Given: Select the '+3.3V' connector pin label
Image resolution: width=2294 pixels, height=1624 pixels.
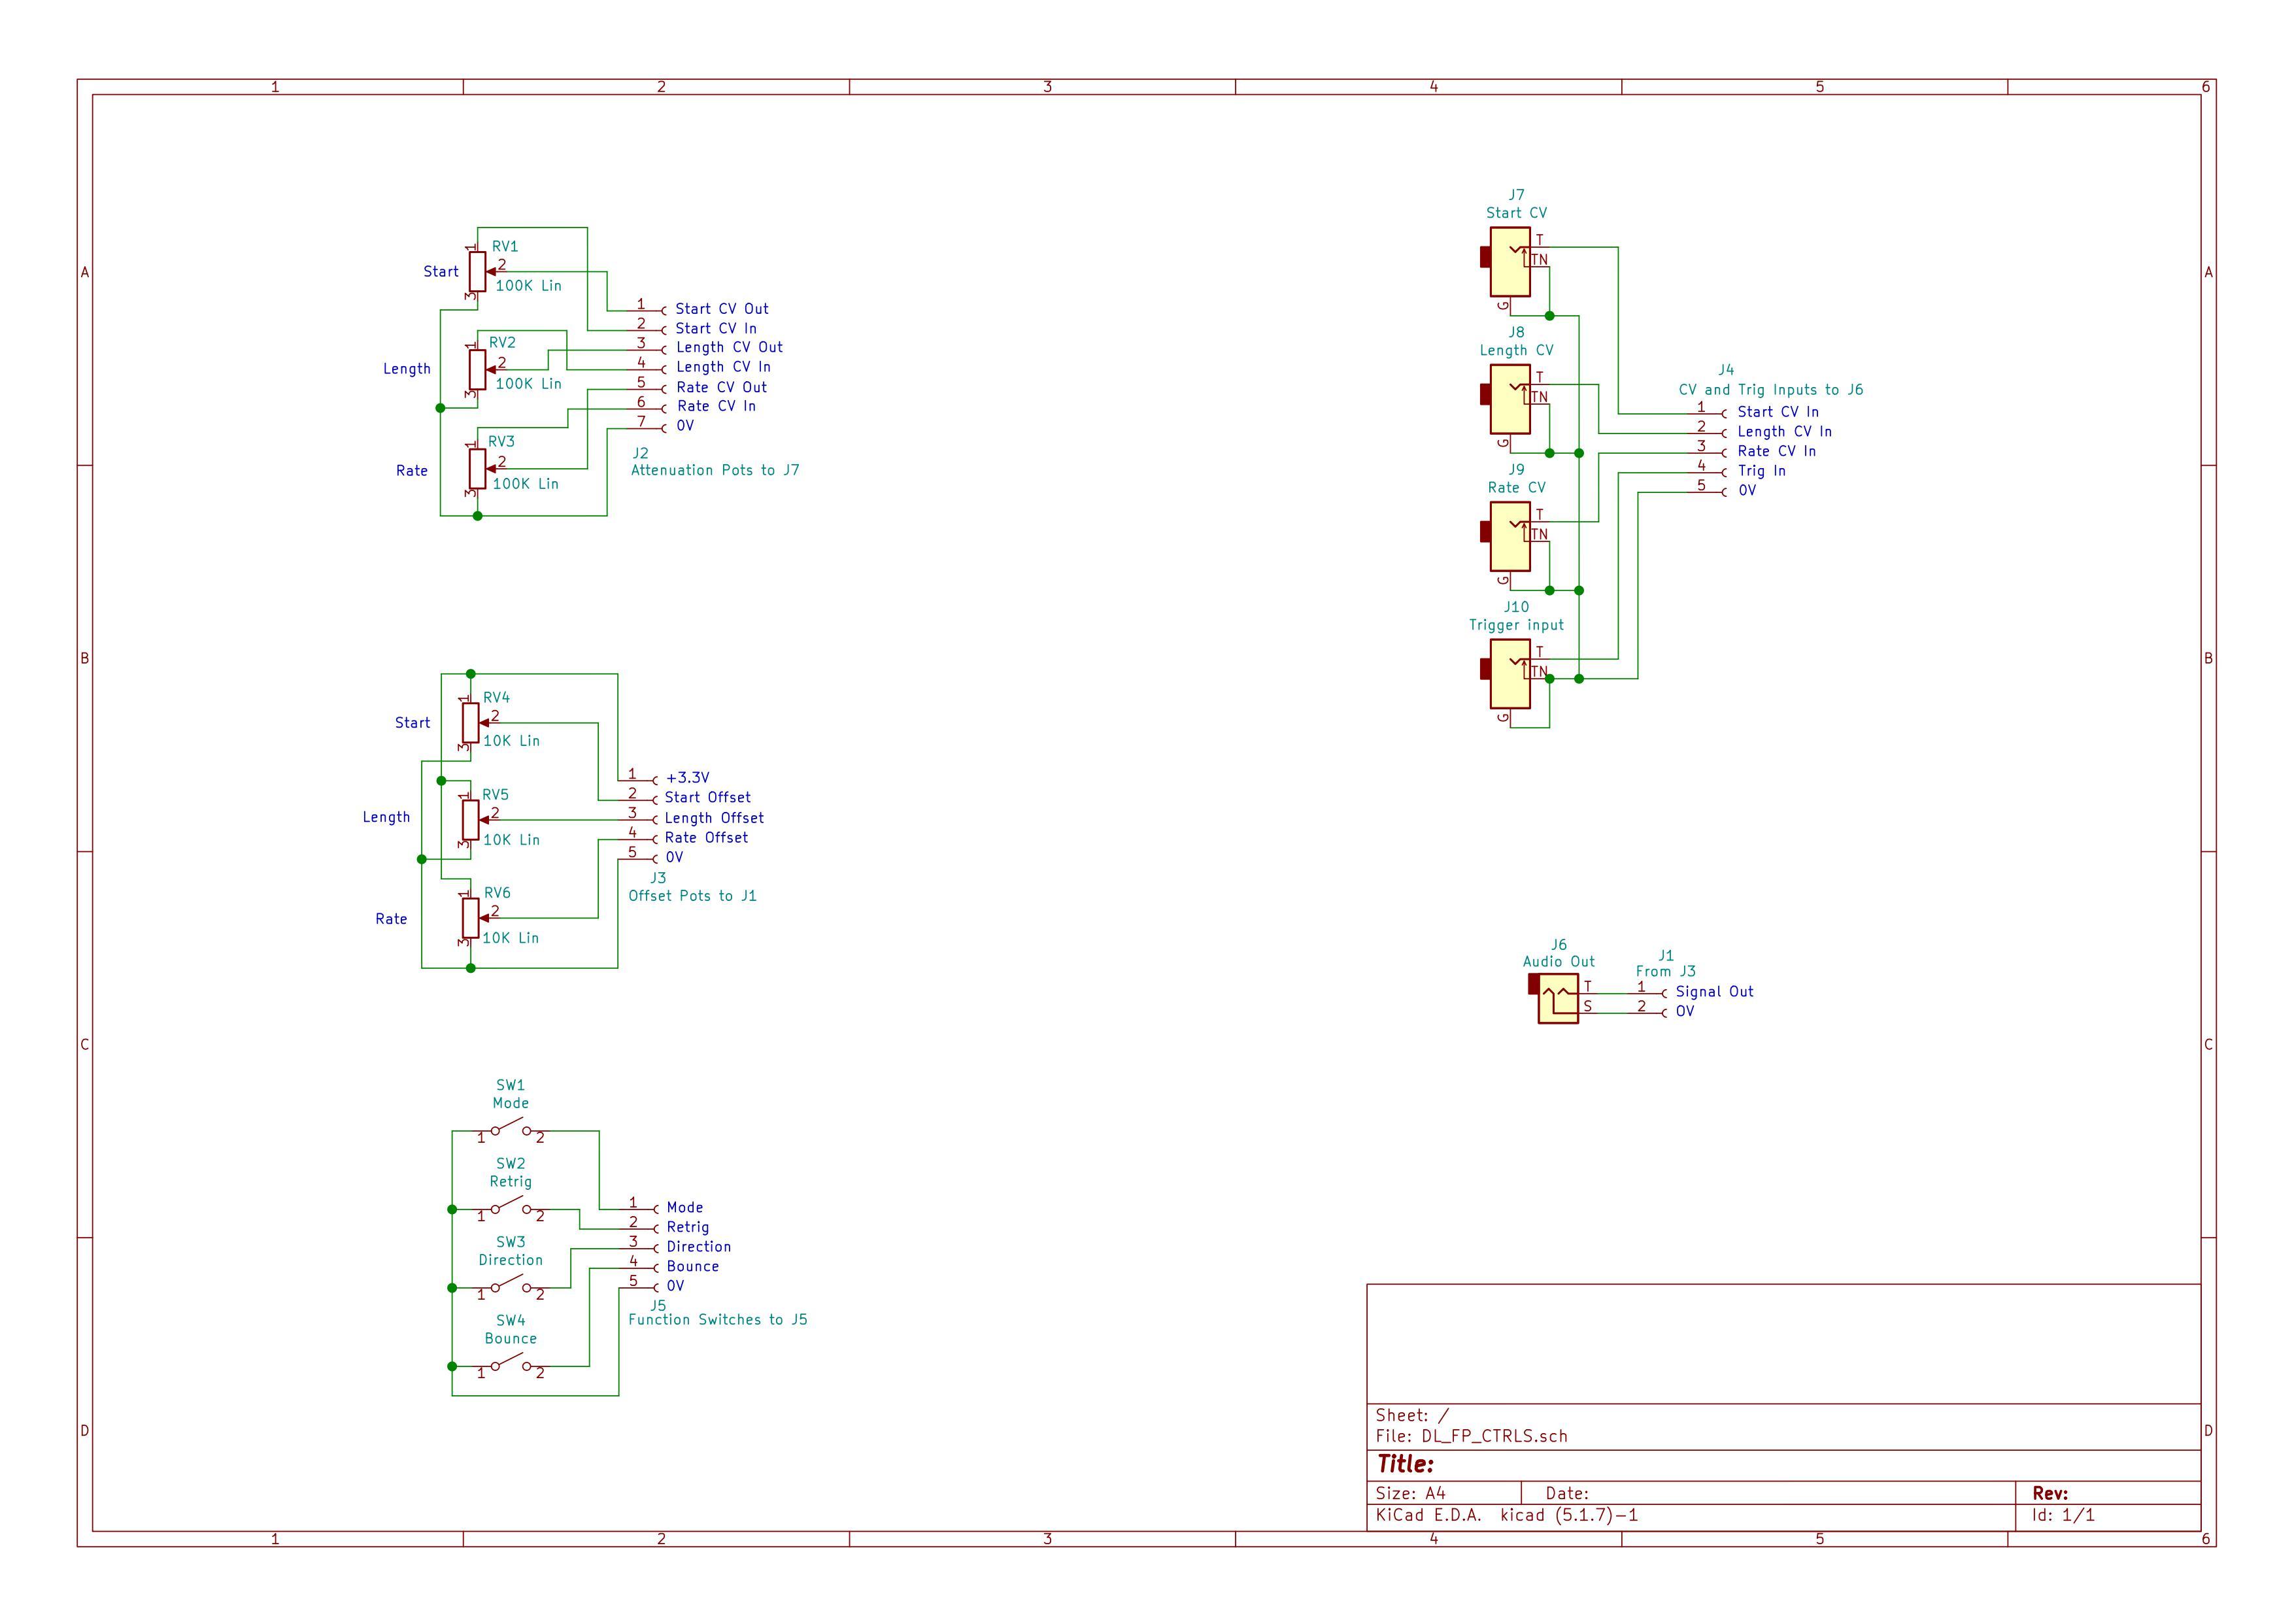Looking at the screenshot, I should point(687,778).
